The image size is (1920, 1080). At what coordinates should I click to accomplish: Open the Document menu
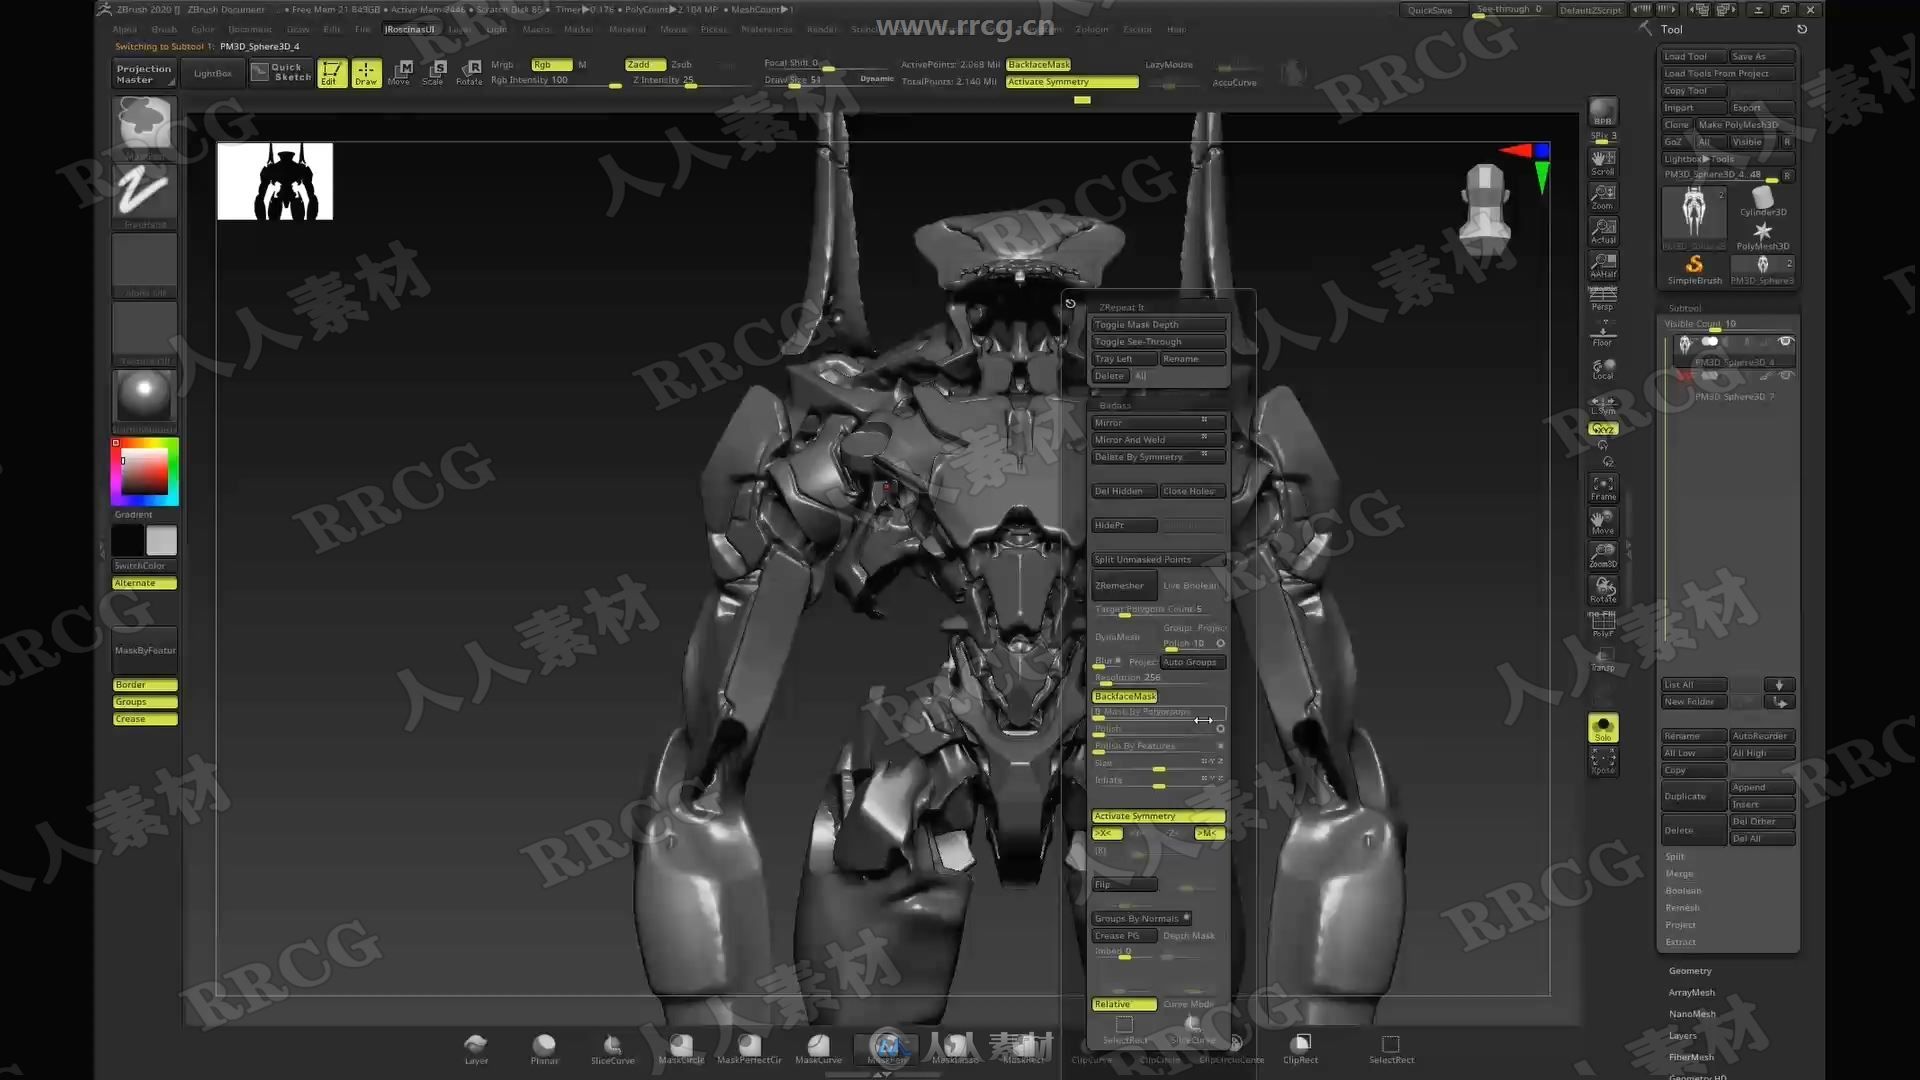[250, 29]
